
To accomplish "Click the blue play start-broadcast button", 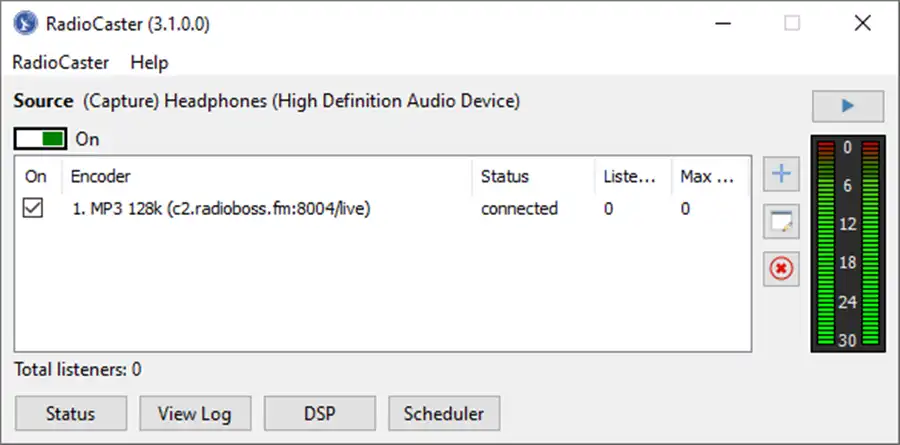I will click(847, 106).
